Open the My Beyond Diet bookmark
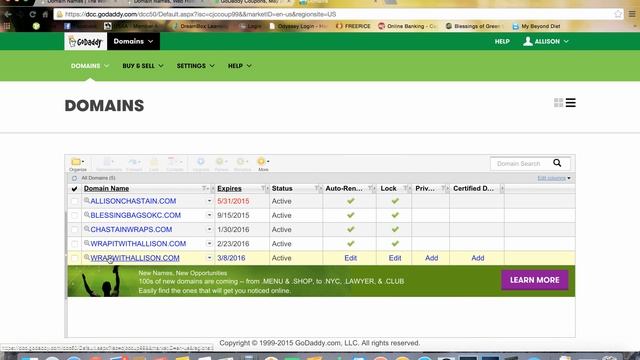The height and width of the screenshot is (360, 640). point(536,26)
